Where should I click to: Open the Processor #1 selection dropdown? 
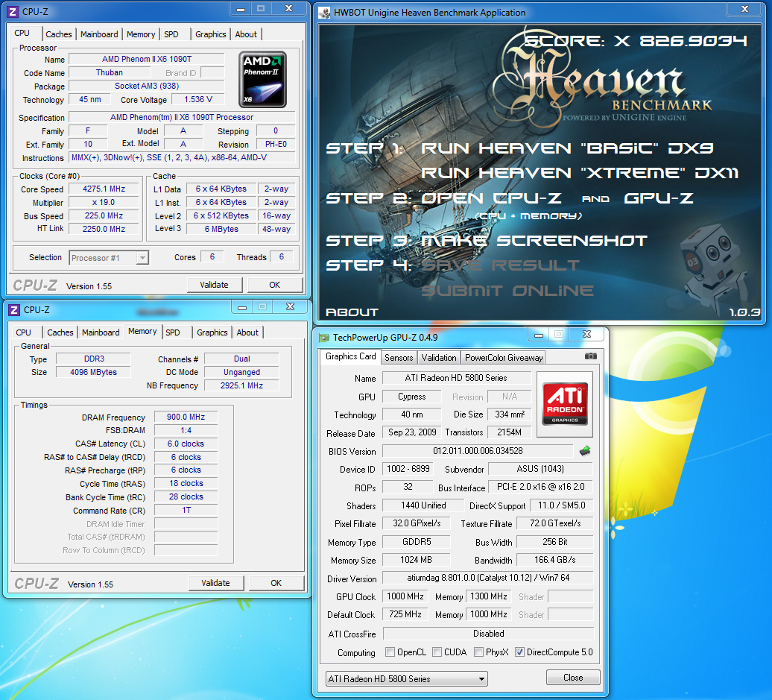tap(142, 257)
